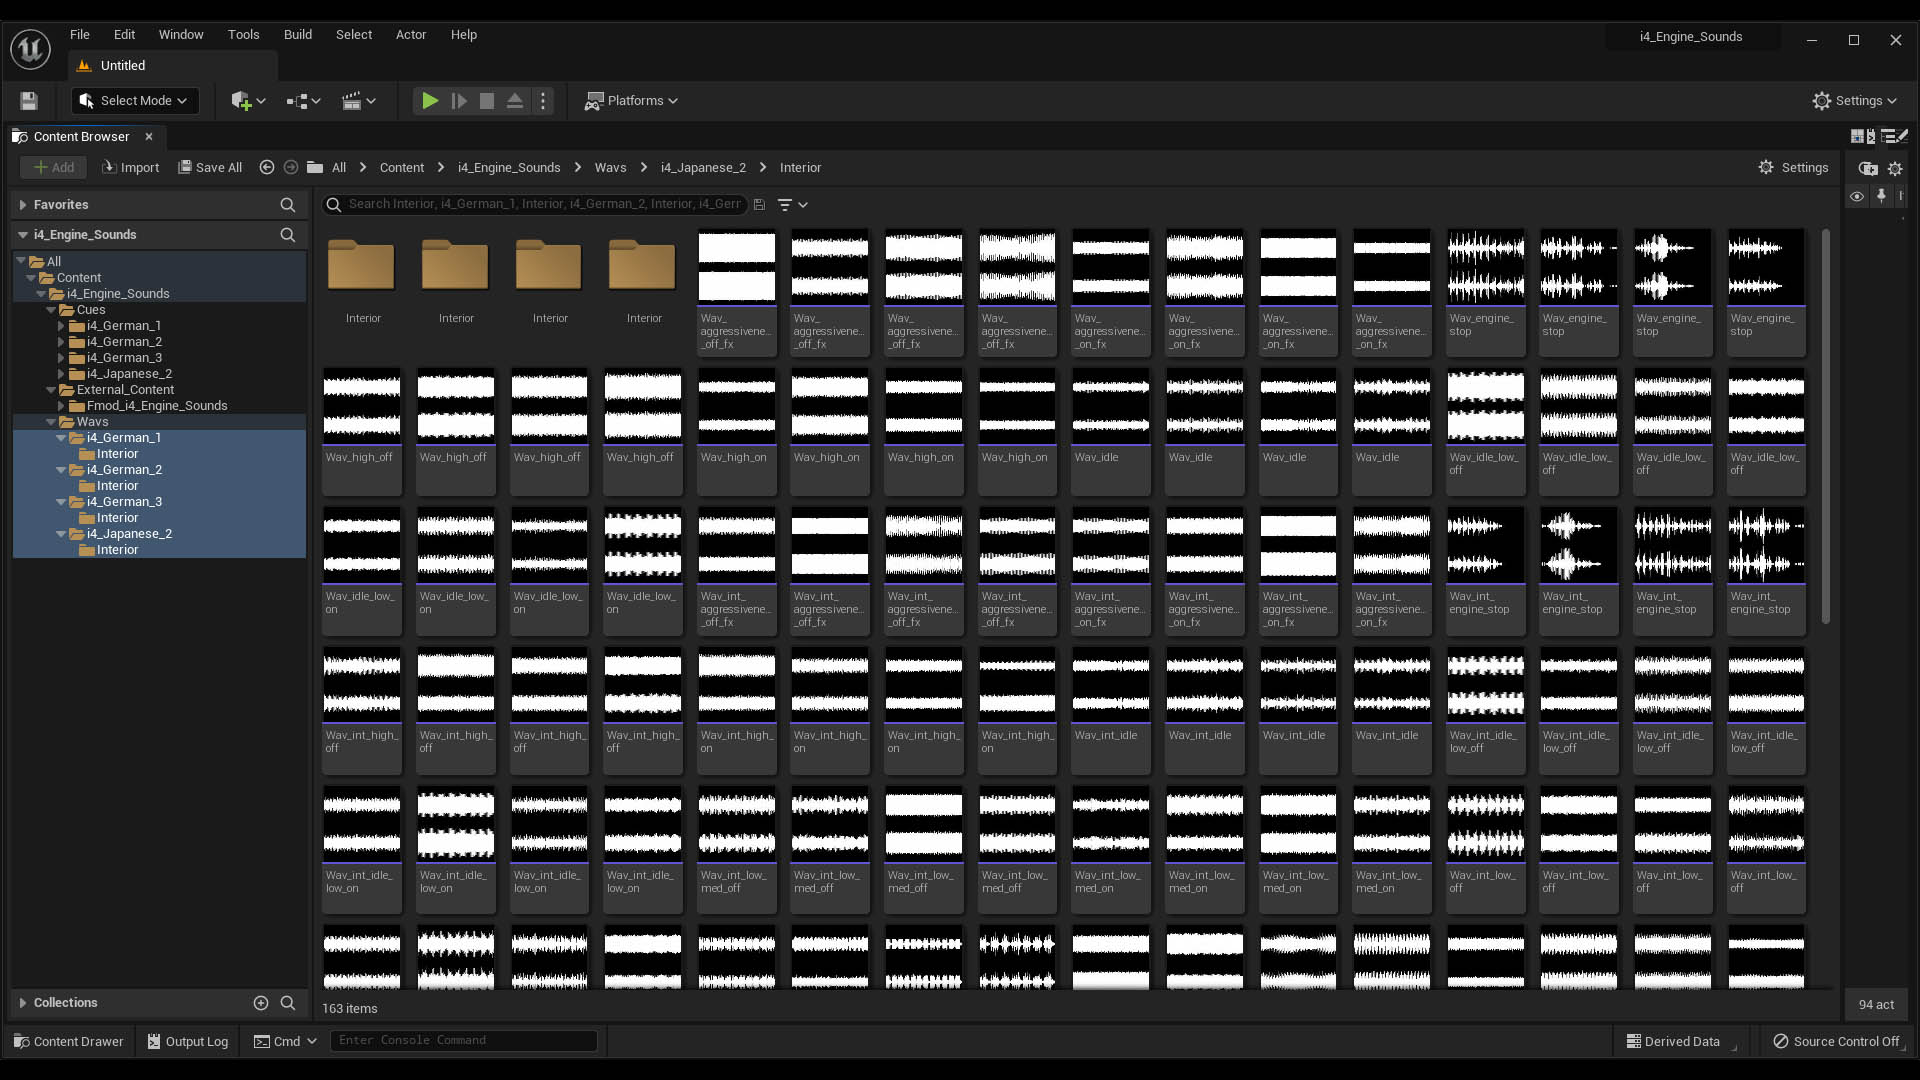The width and height of the screenshot is (1920, 1080).
Task: Toggle Source Control Off status
Action: tap(1836, 1041)
